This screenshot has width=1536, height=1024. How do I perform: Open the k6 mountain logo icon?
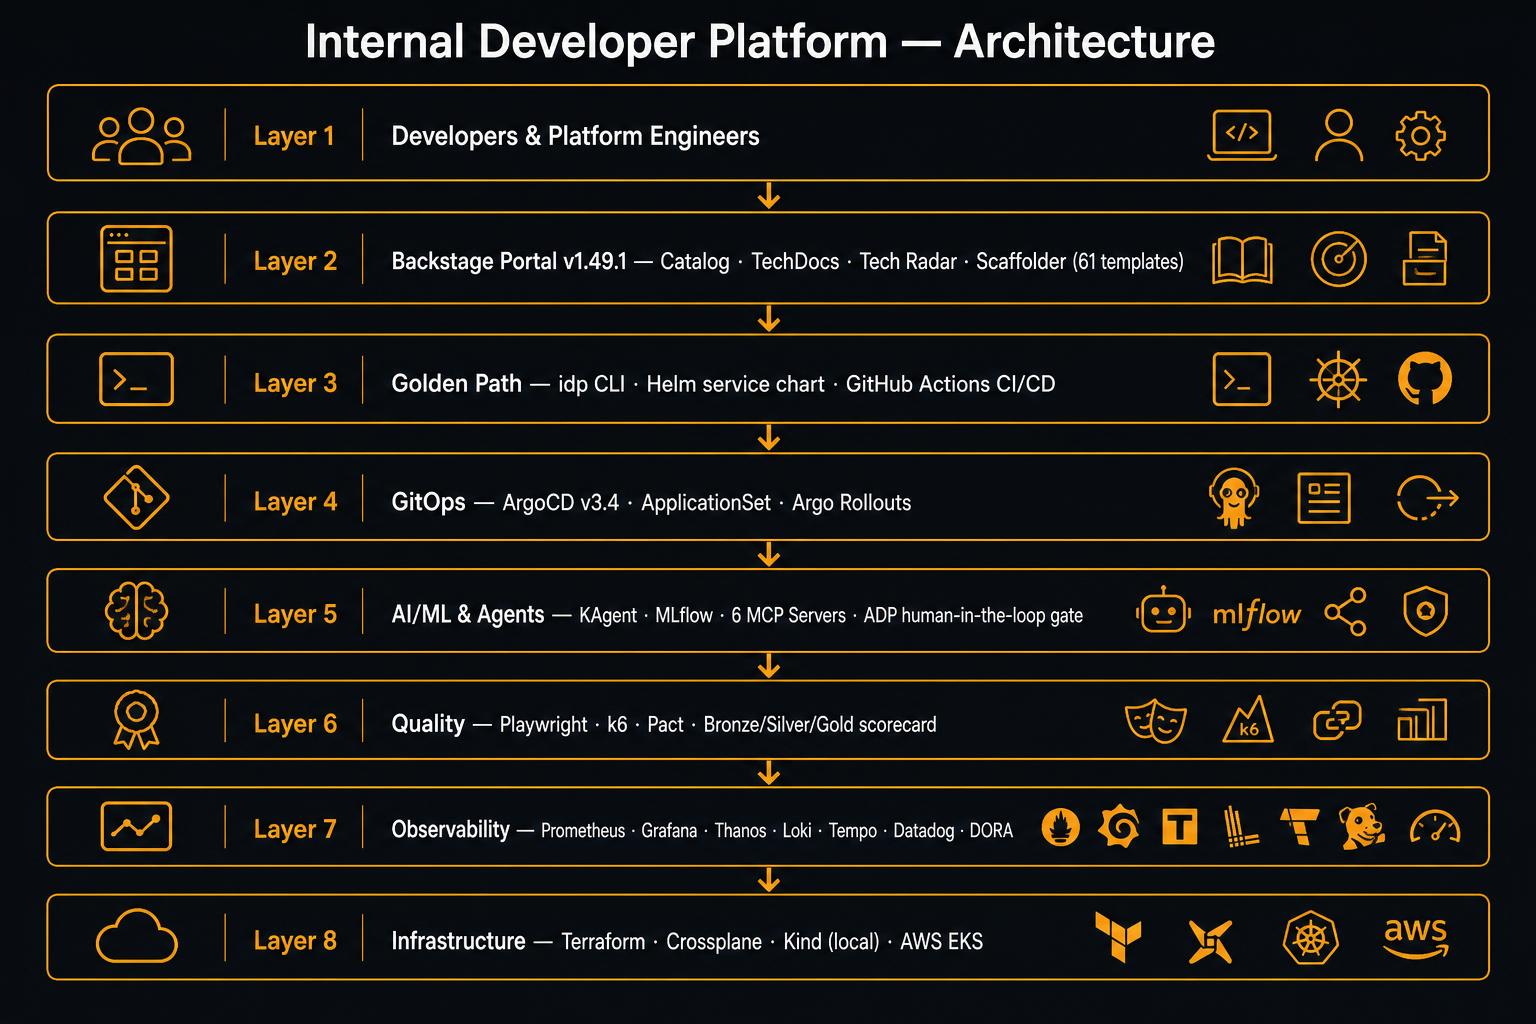1248,720
